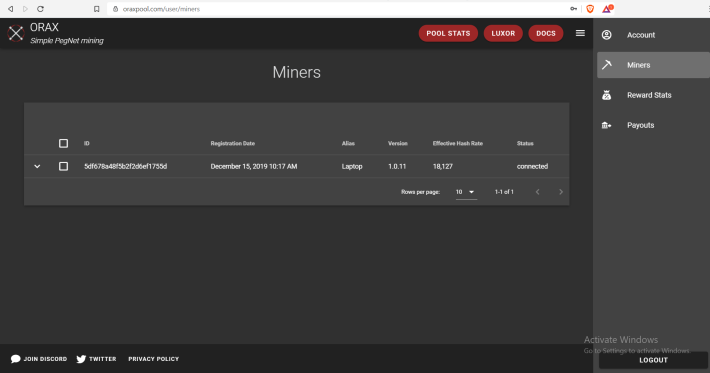Click the LOGOUT button
The width and height of the screenshot is (710, 373).
[x=653, y=360]
